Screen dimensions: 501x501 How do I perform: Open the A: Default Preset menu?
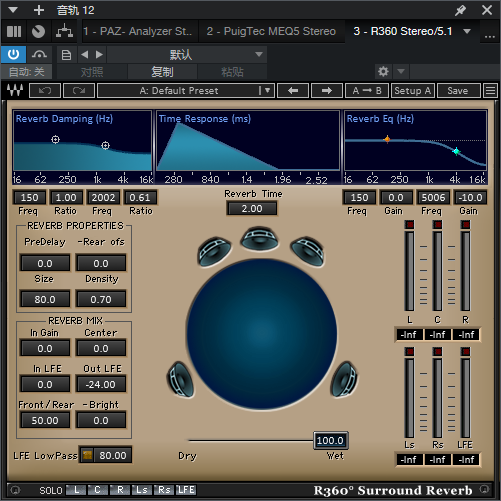(x=186, y=90)
